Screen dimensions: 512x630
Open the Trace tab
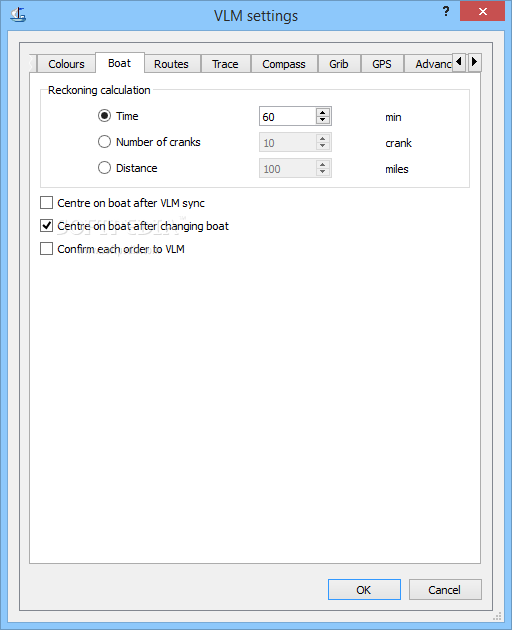(225, 64)
